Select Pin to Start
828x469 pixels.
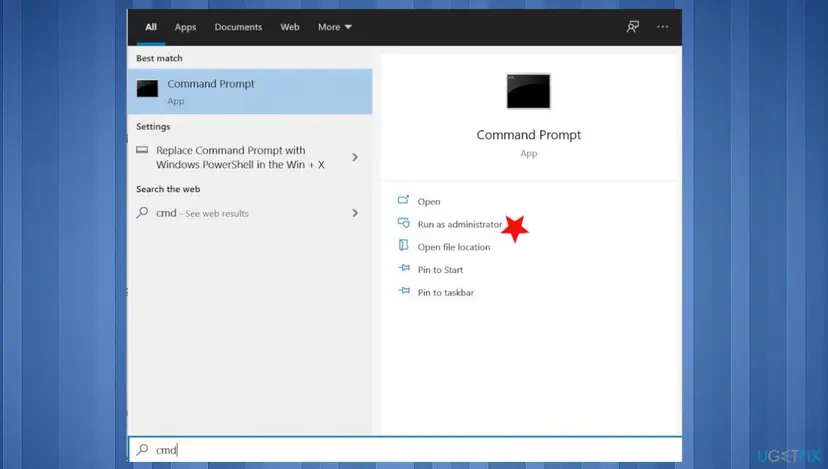440,270
